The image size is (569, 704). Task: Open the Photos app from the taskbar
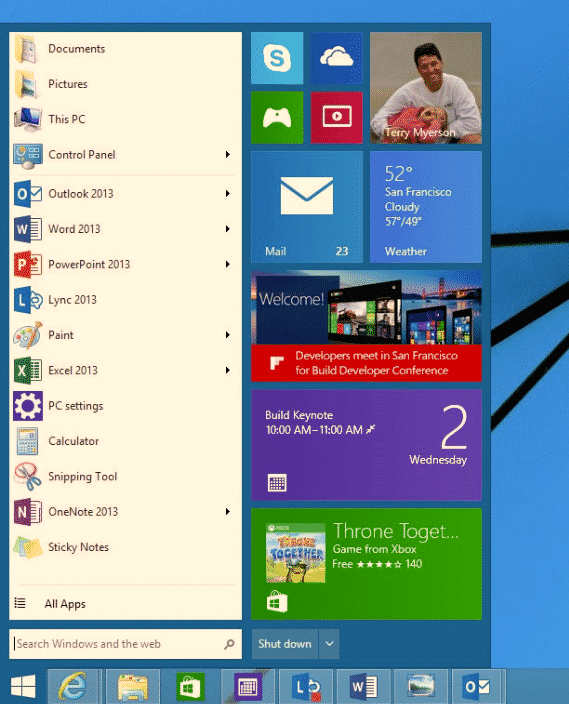point(421,686)
